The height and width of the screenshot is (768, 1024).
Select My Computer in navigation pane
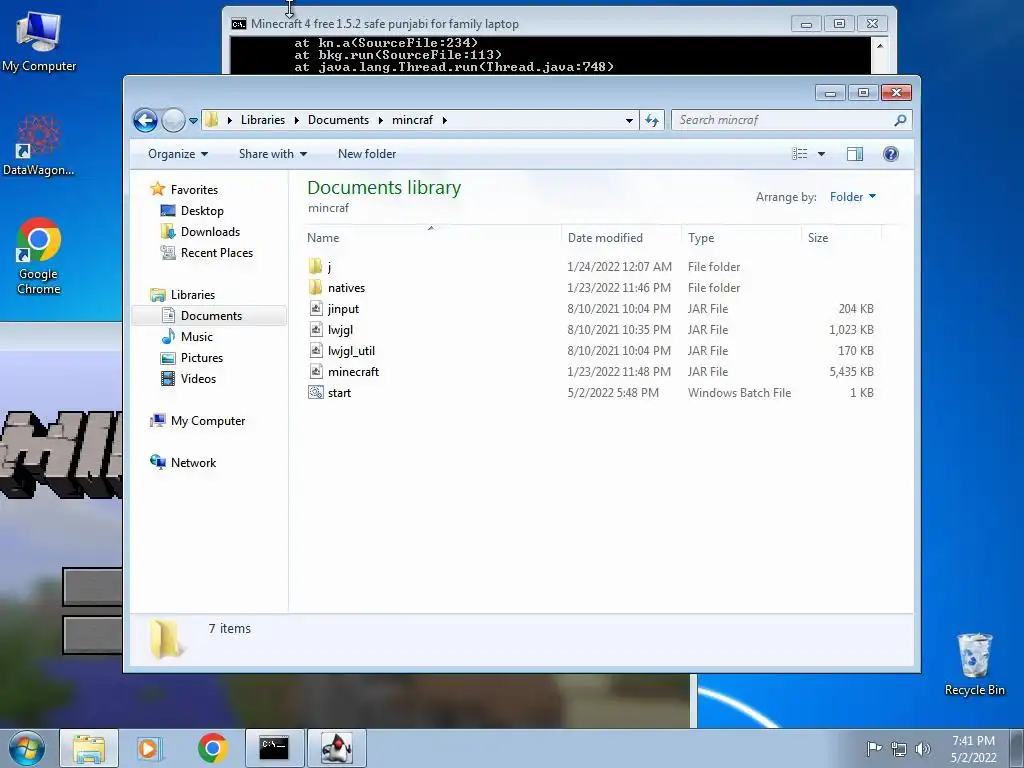point(208,421)
